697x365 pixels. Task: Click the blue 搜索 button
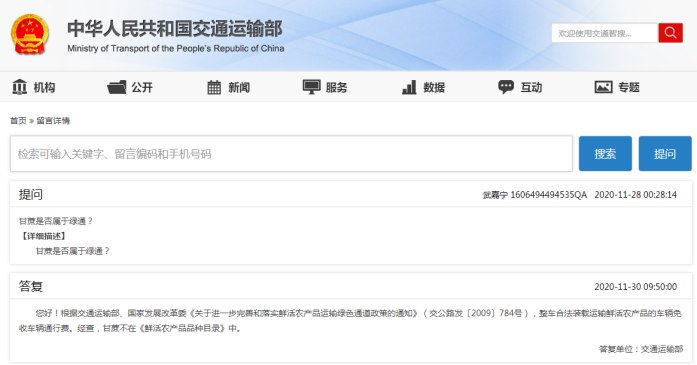pyautogui.click(x=605, y=153)
